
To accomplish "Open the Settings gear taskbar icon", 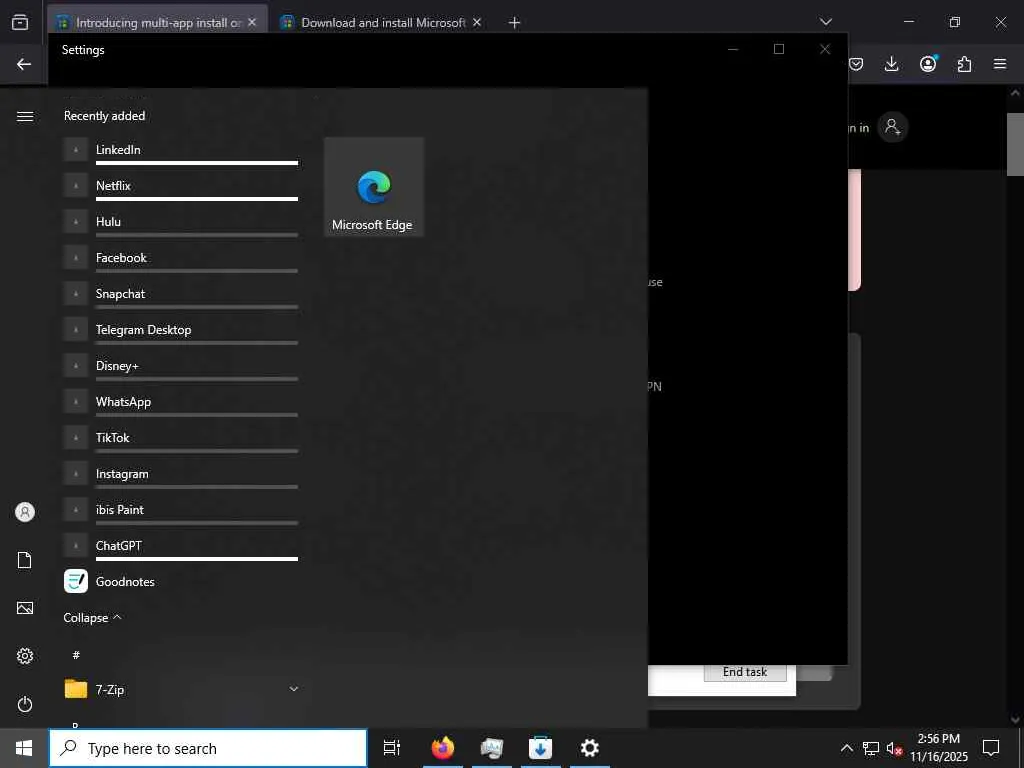I will (x=590, y=748).
